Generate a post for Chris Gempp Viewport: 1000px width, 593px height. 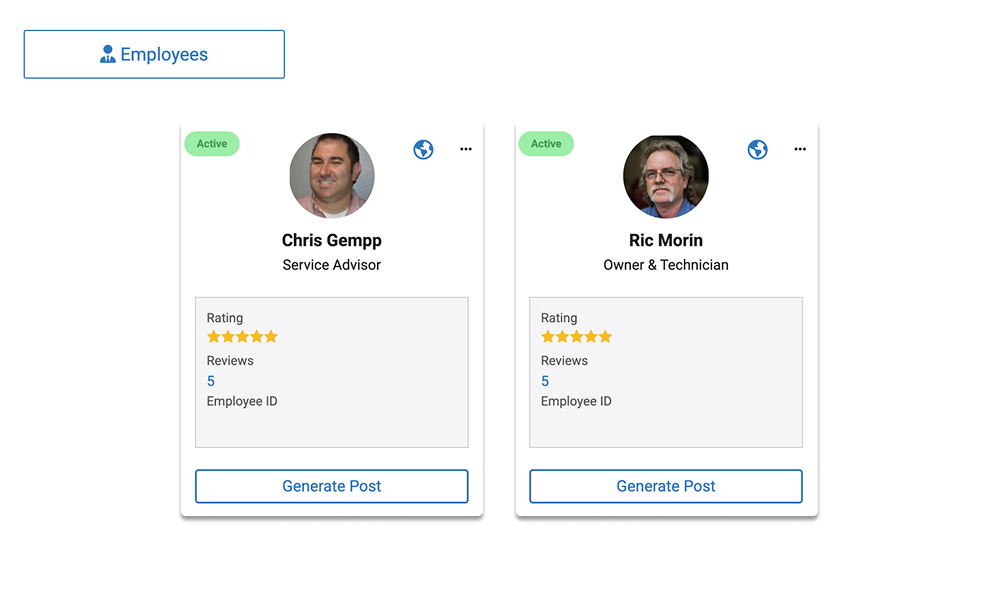click(x=332, y=486)
